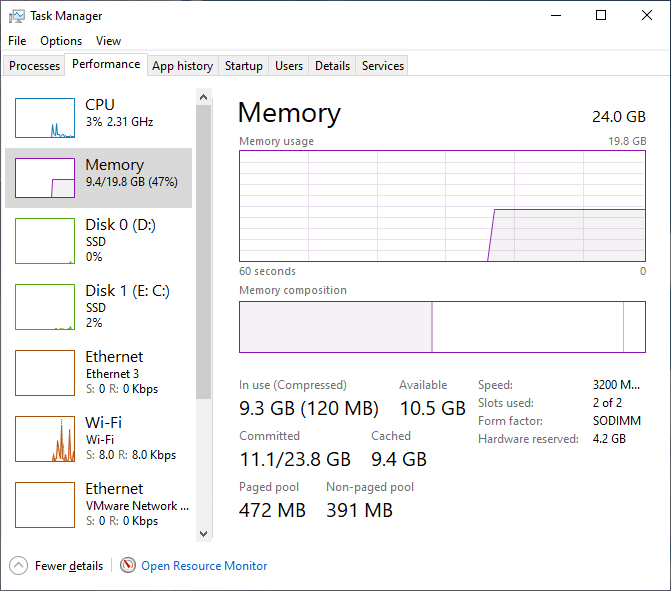
Task: Switch to the Processes tab
Action: (35, 66)
